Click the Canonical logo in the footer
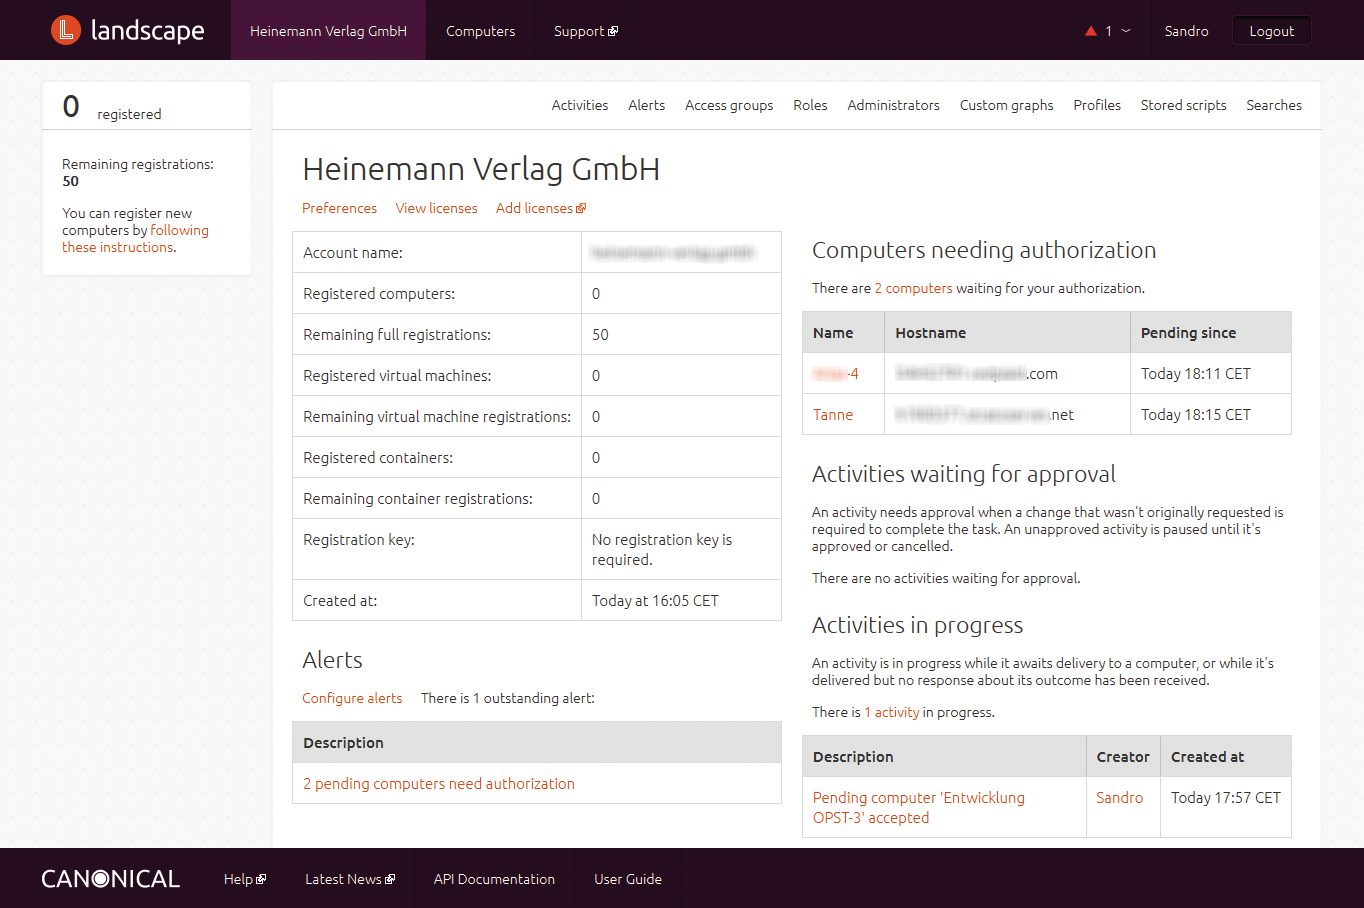Screen dimensions: 1364x908 [x=110, y=878]
